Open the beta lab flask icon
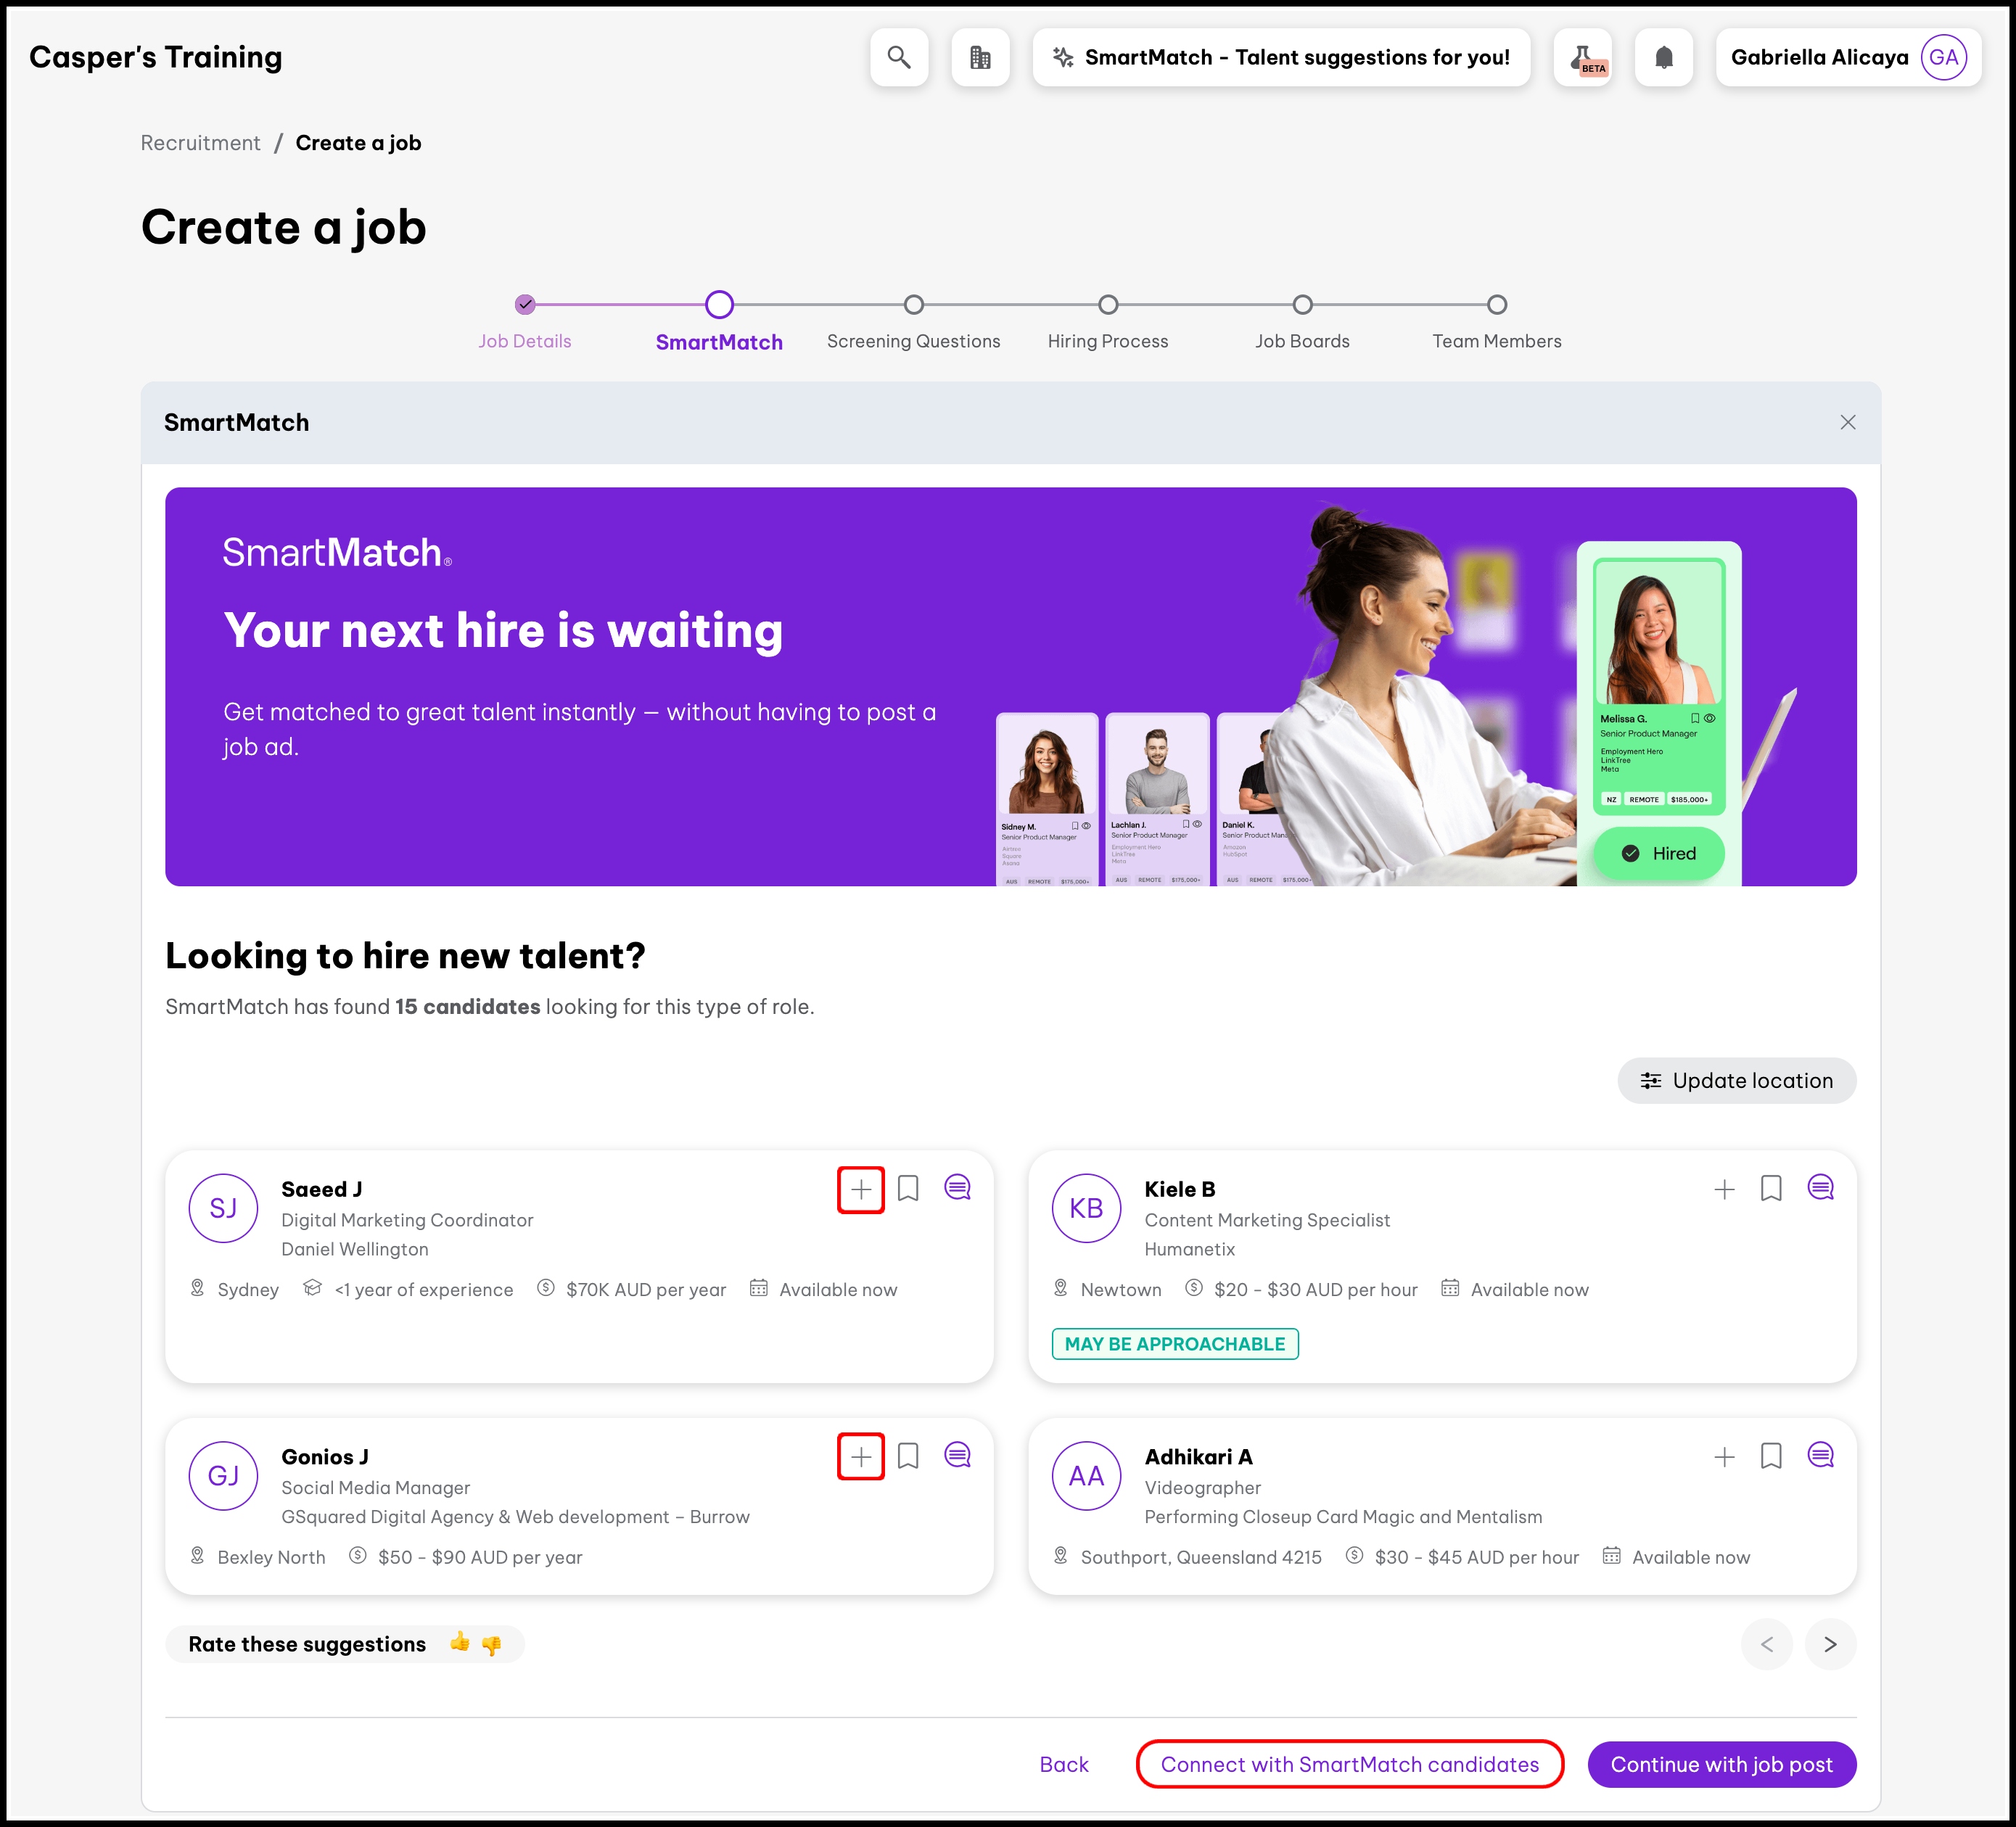The height and width of the screenshot is (1827, 2016). coord(1583,57)
